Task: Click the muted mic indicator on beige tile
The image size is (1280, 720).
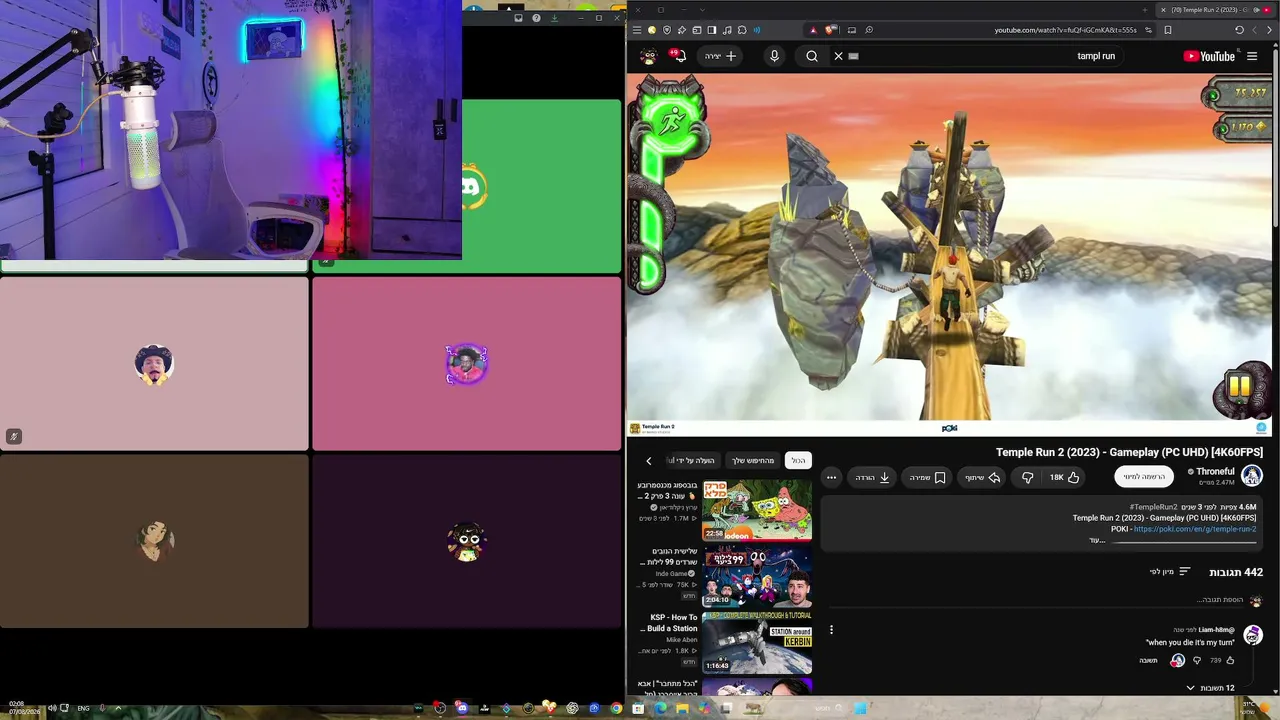Action: (14, 436)
